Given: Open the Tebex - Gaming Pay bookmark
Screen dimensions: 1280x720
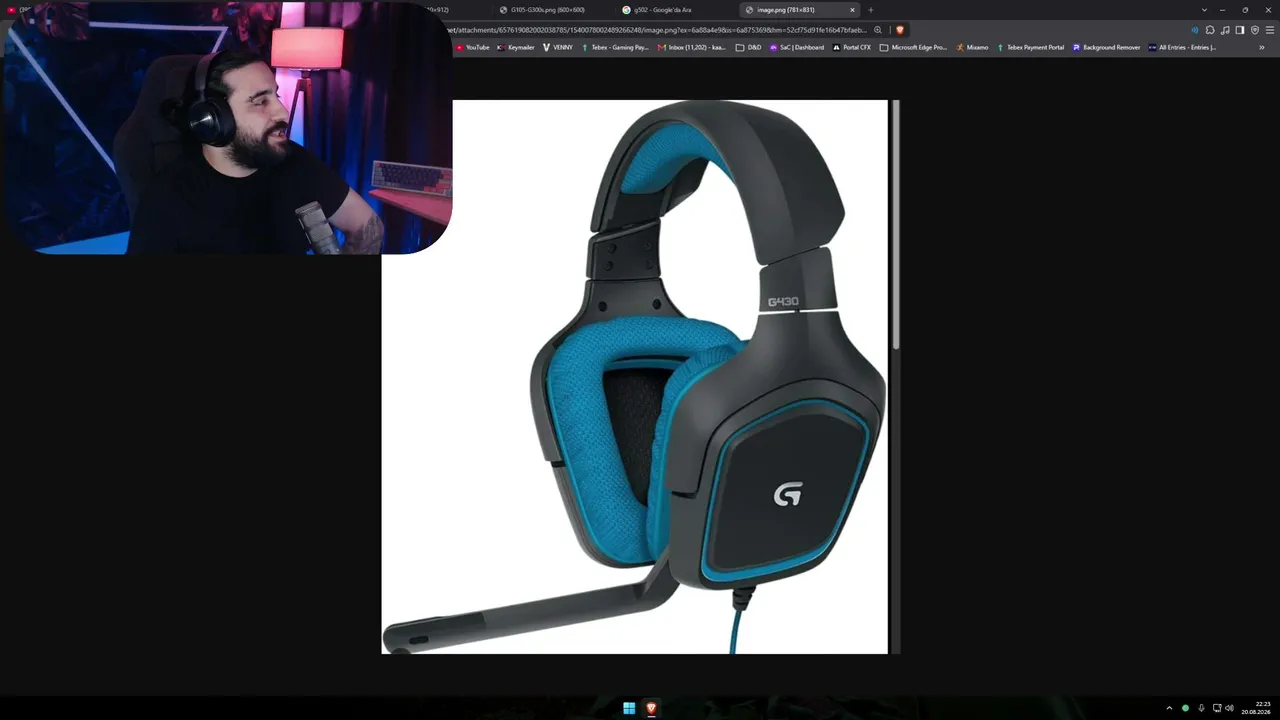Looking at the screenshot, I should click(x=615, y=47).
